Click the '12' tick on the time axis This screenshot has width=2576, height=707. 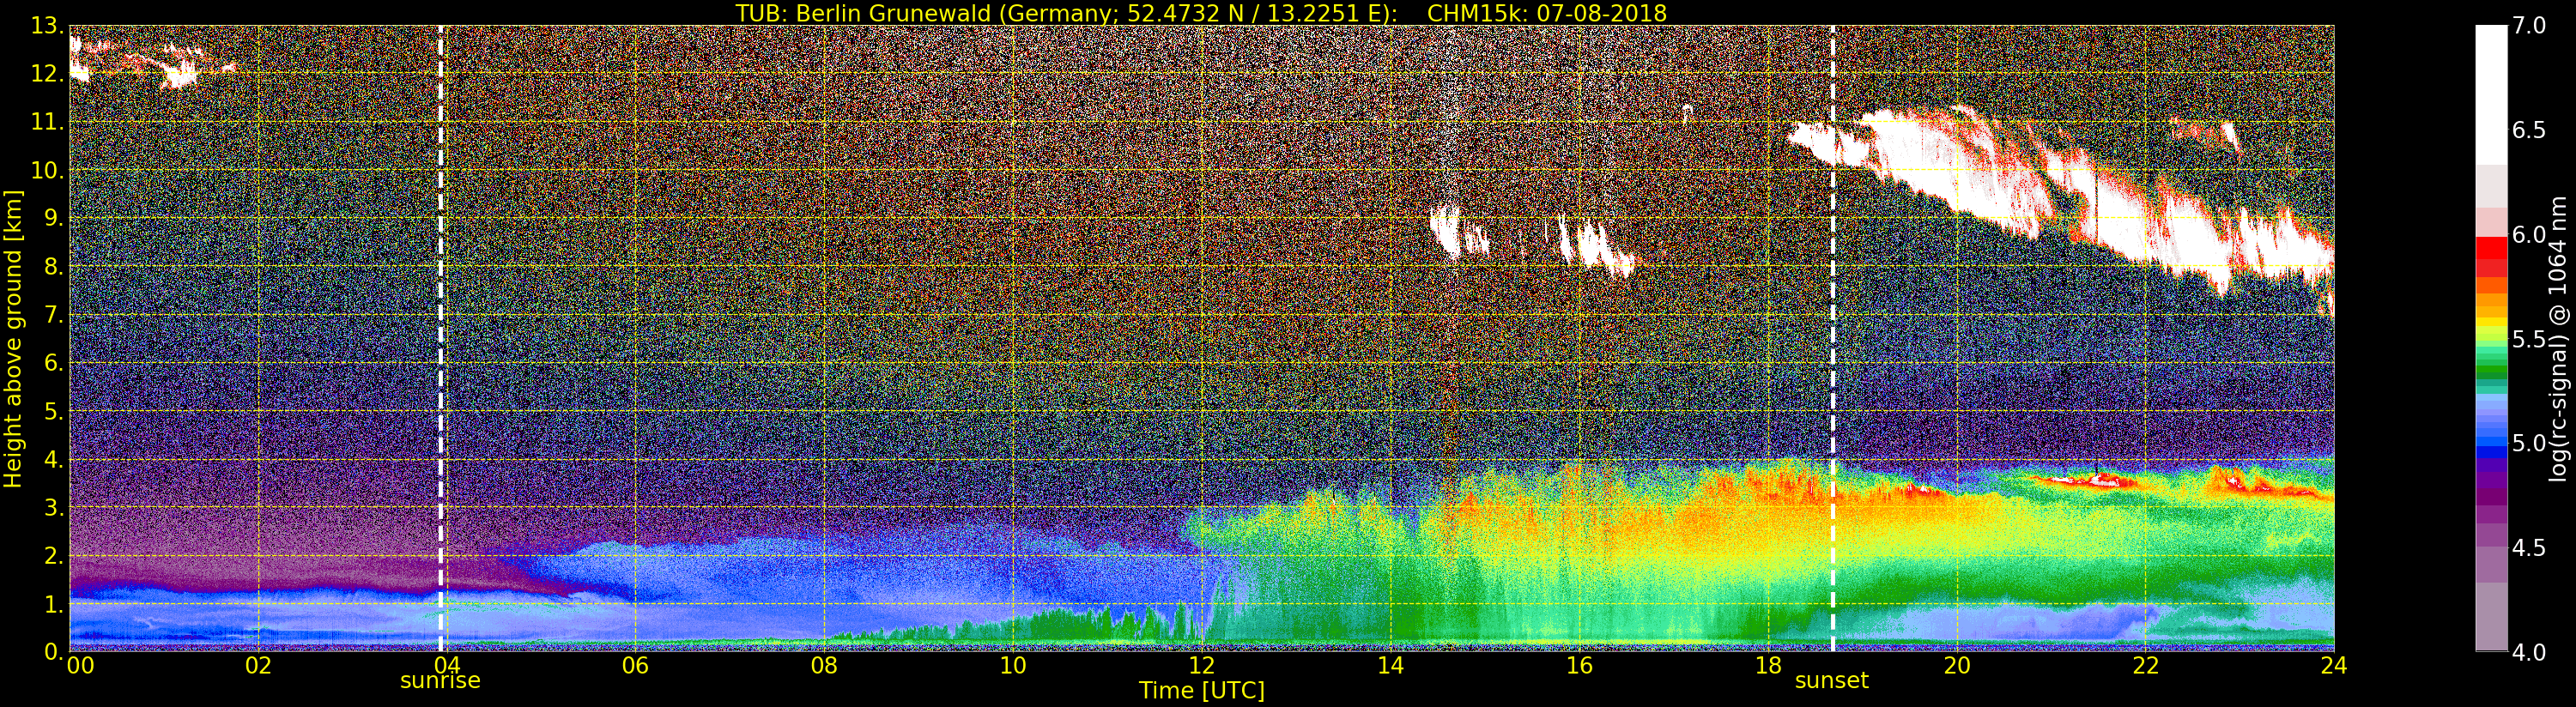[x=1201, y=666]
